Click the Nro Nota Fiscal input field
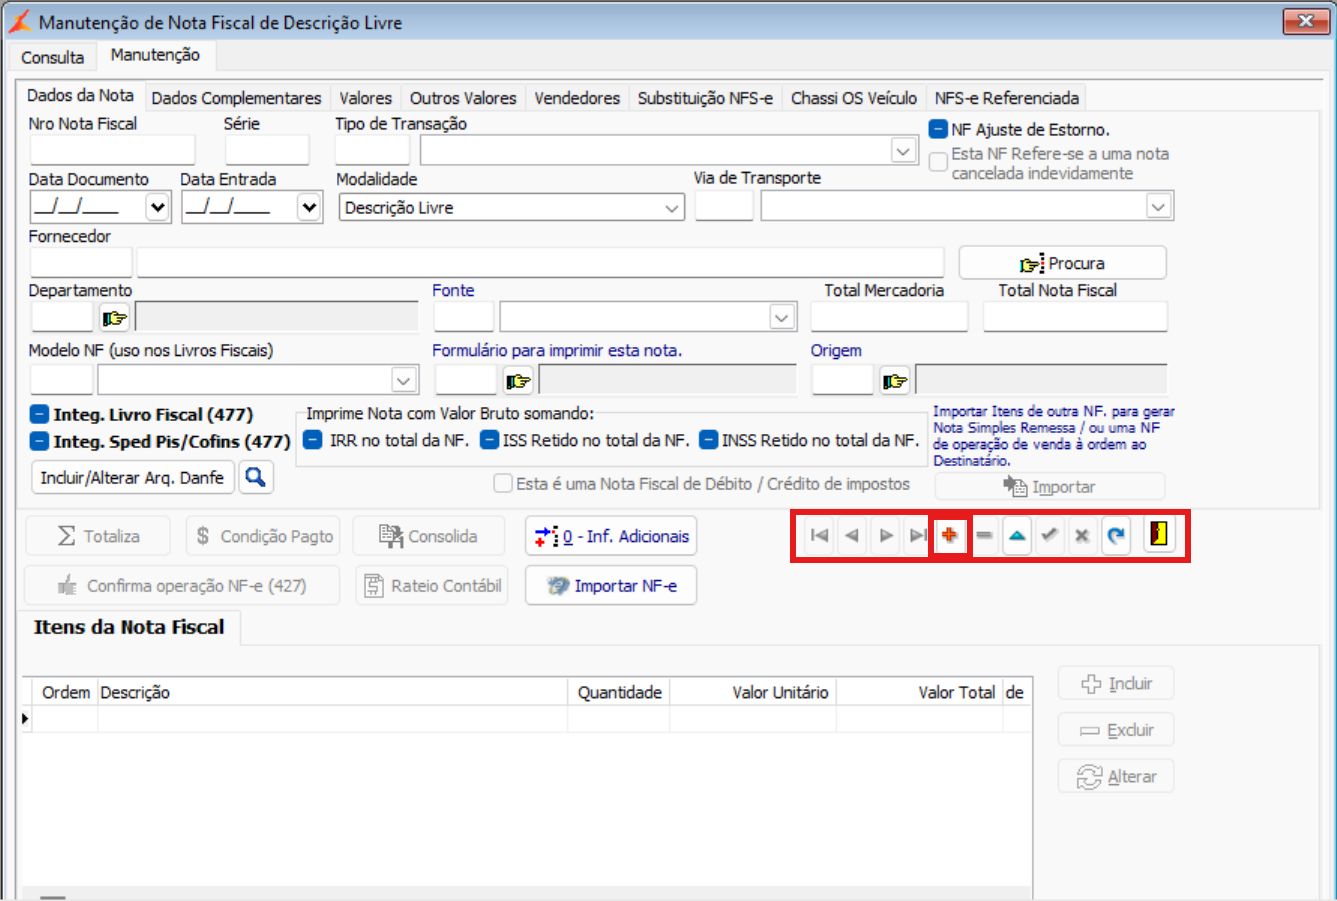 click(112, 151)
